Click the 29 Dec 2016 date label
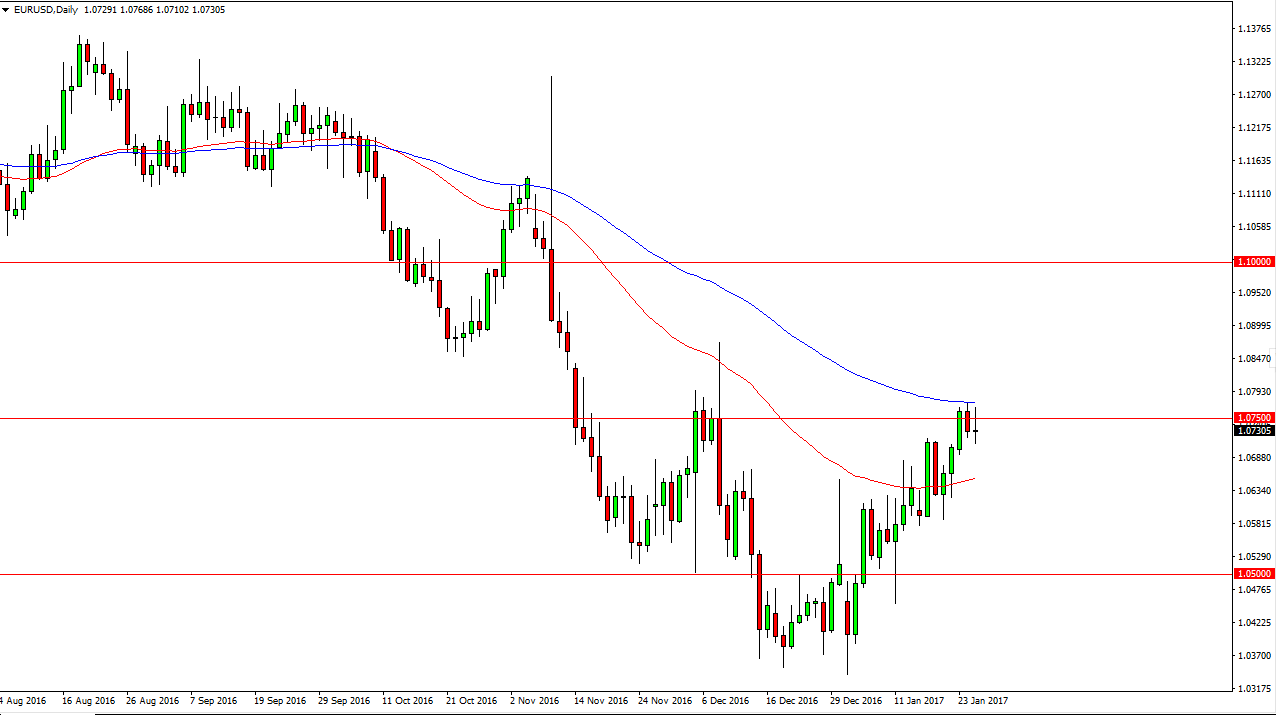This screenshot has width=1276, height=715. pyautogui.click(x=856, y=700)
